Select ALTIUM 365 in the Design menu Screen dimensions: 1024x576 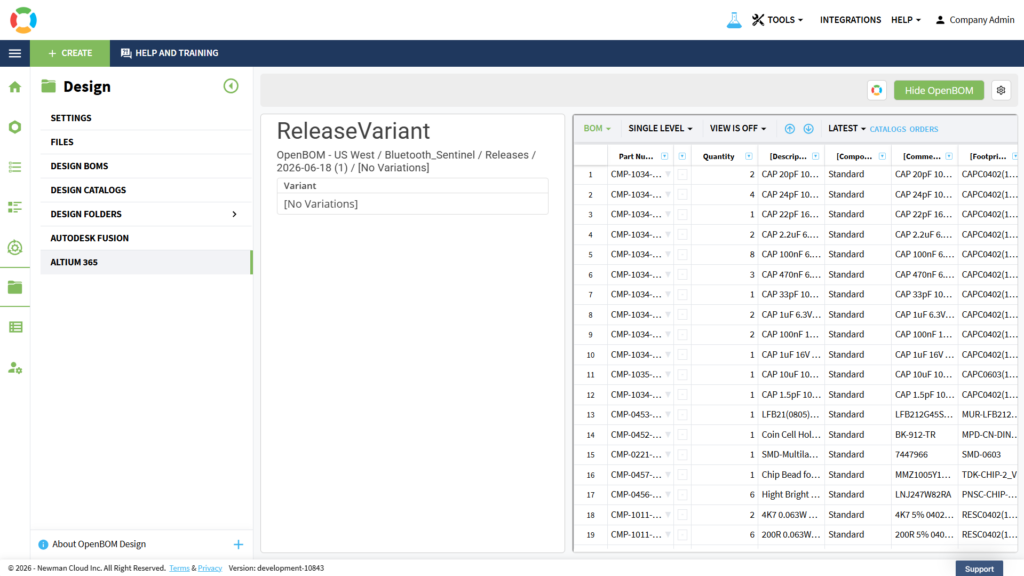146,262
